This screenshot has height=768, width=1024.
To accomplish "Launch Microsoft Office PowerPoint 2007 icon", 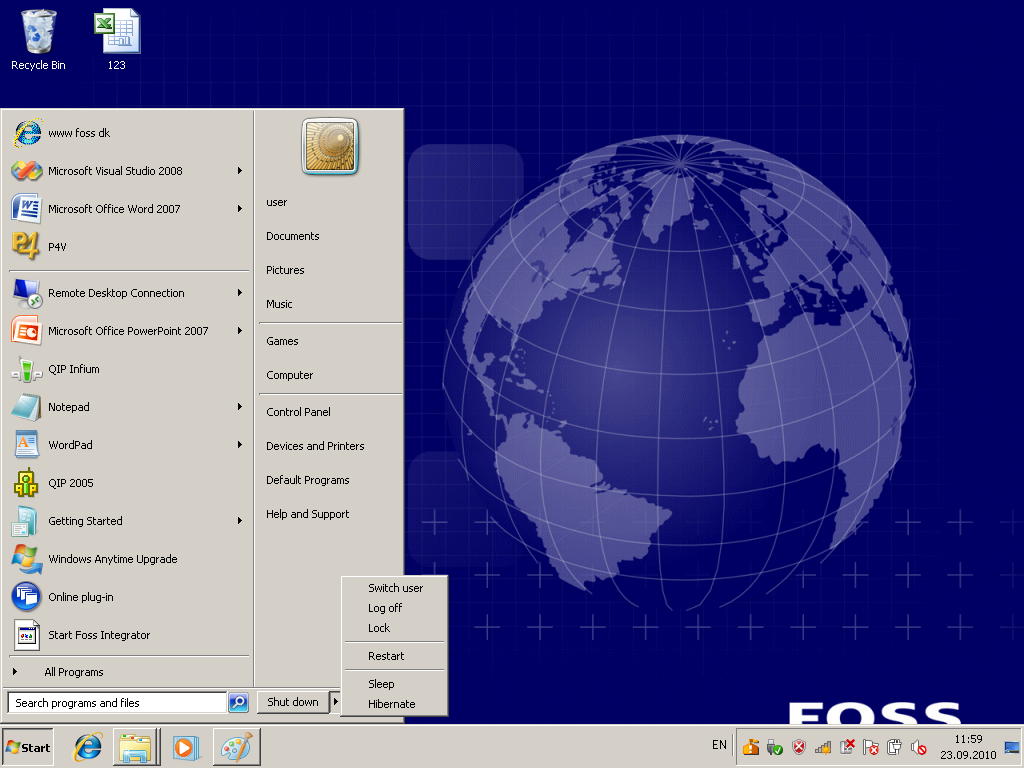I will click(27, 331).
